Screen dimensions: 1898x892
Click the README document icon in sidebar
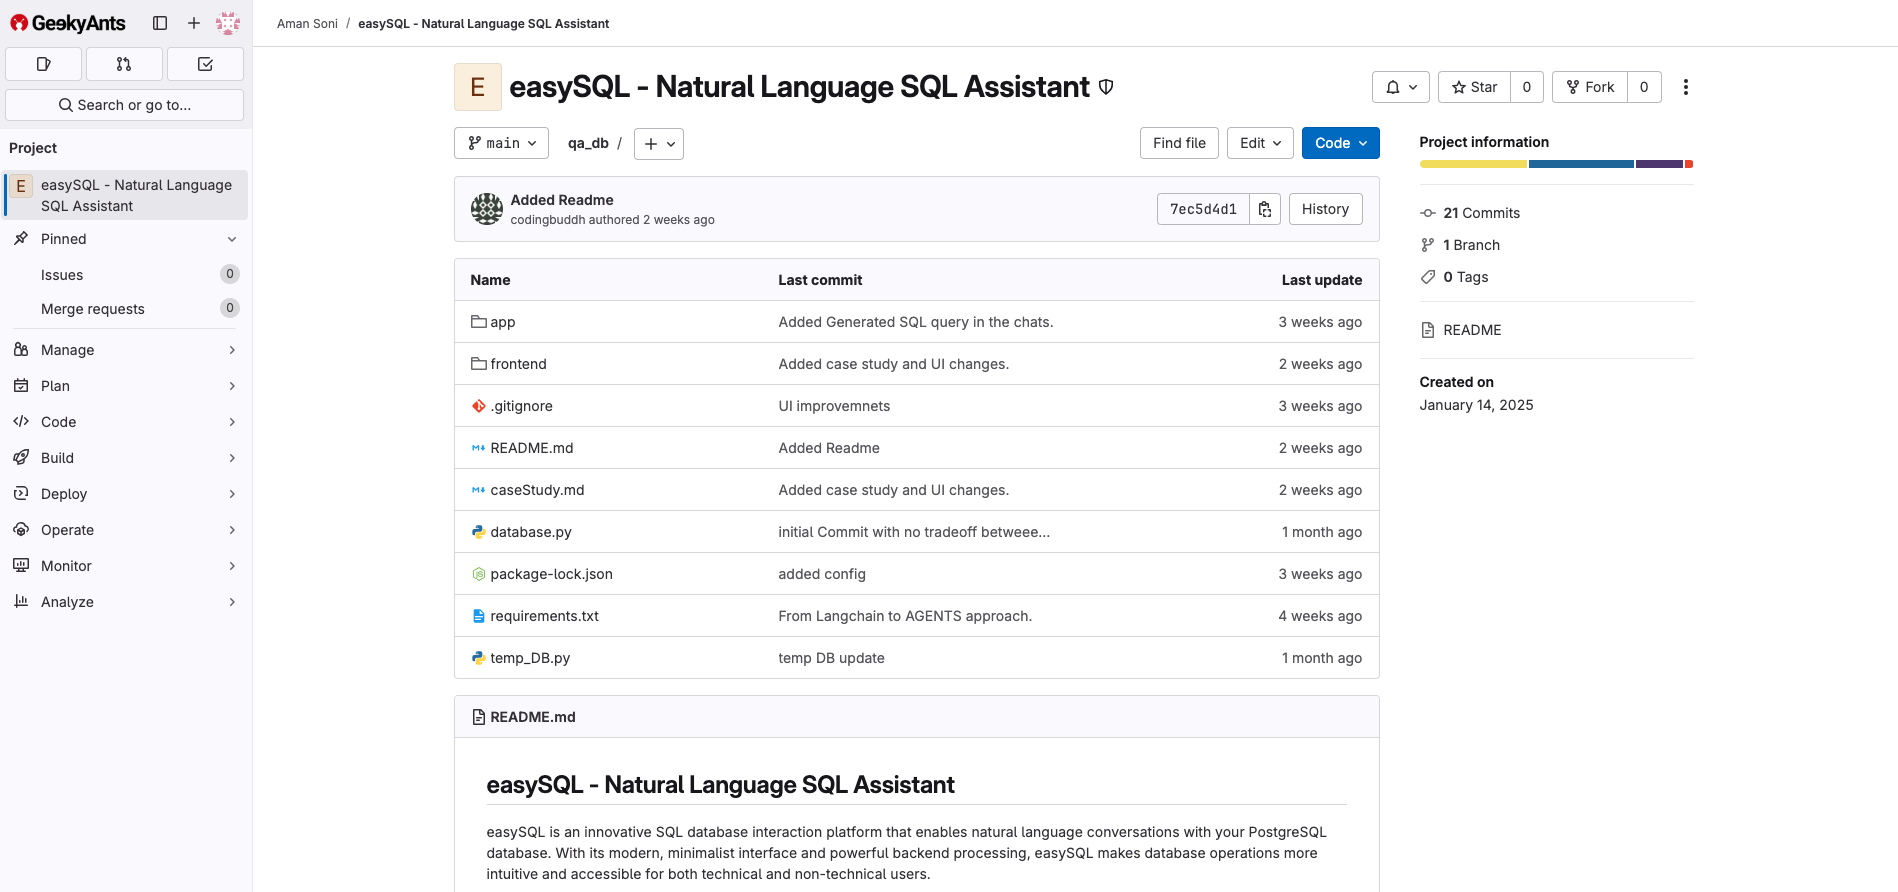pos(1428,330)
